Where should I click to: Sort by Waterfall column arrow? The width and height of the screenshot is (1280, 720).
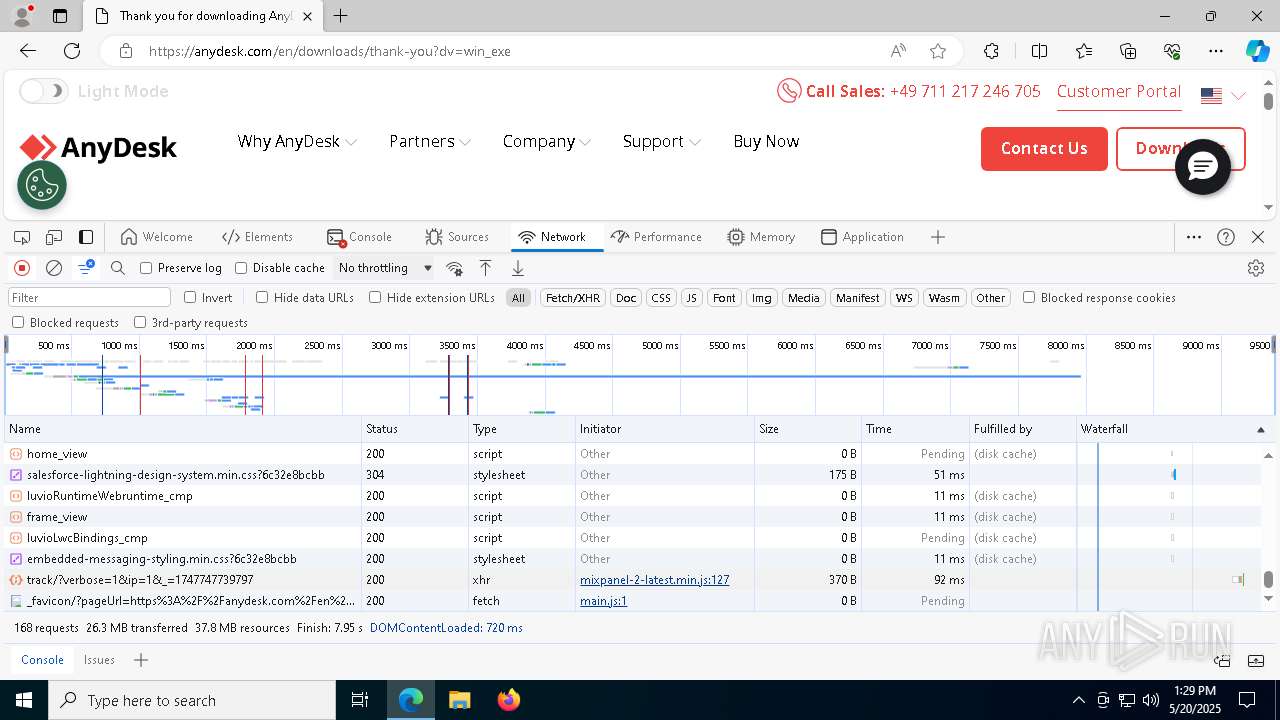[1260, 429]
